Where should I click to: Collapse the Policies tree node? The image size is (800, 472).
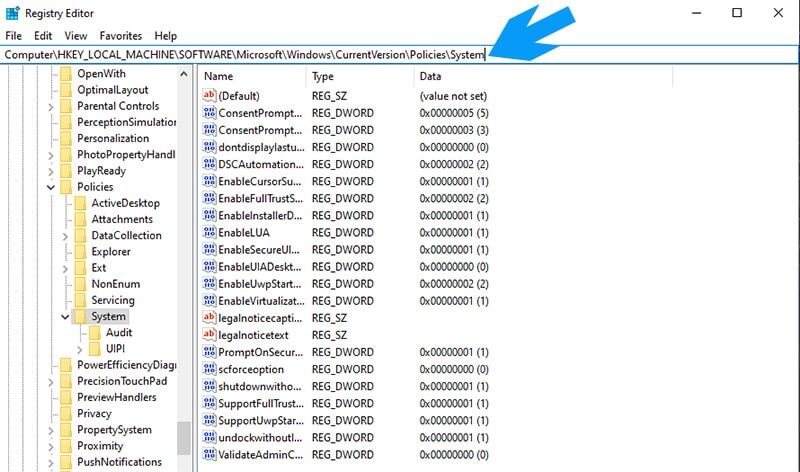pyautogui.click(x=51, y=187)
